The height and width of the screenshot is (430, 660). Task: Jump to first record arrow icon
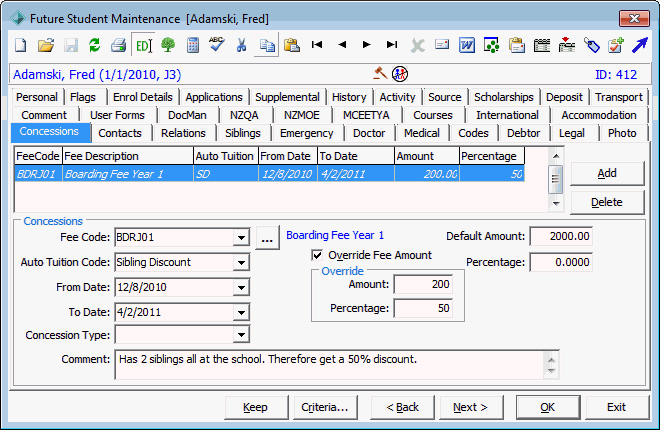317,44
